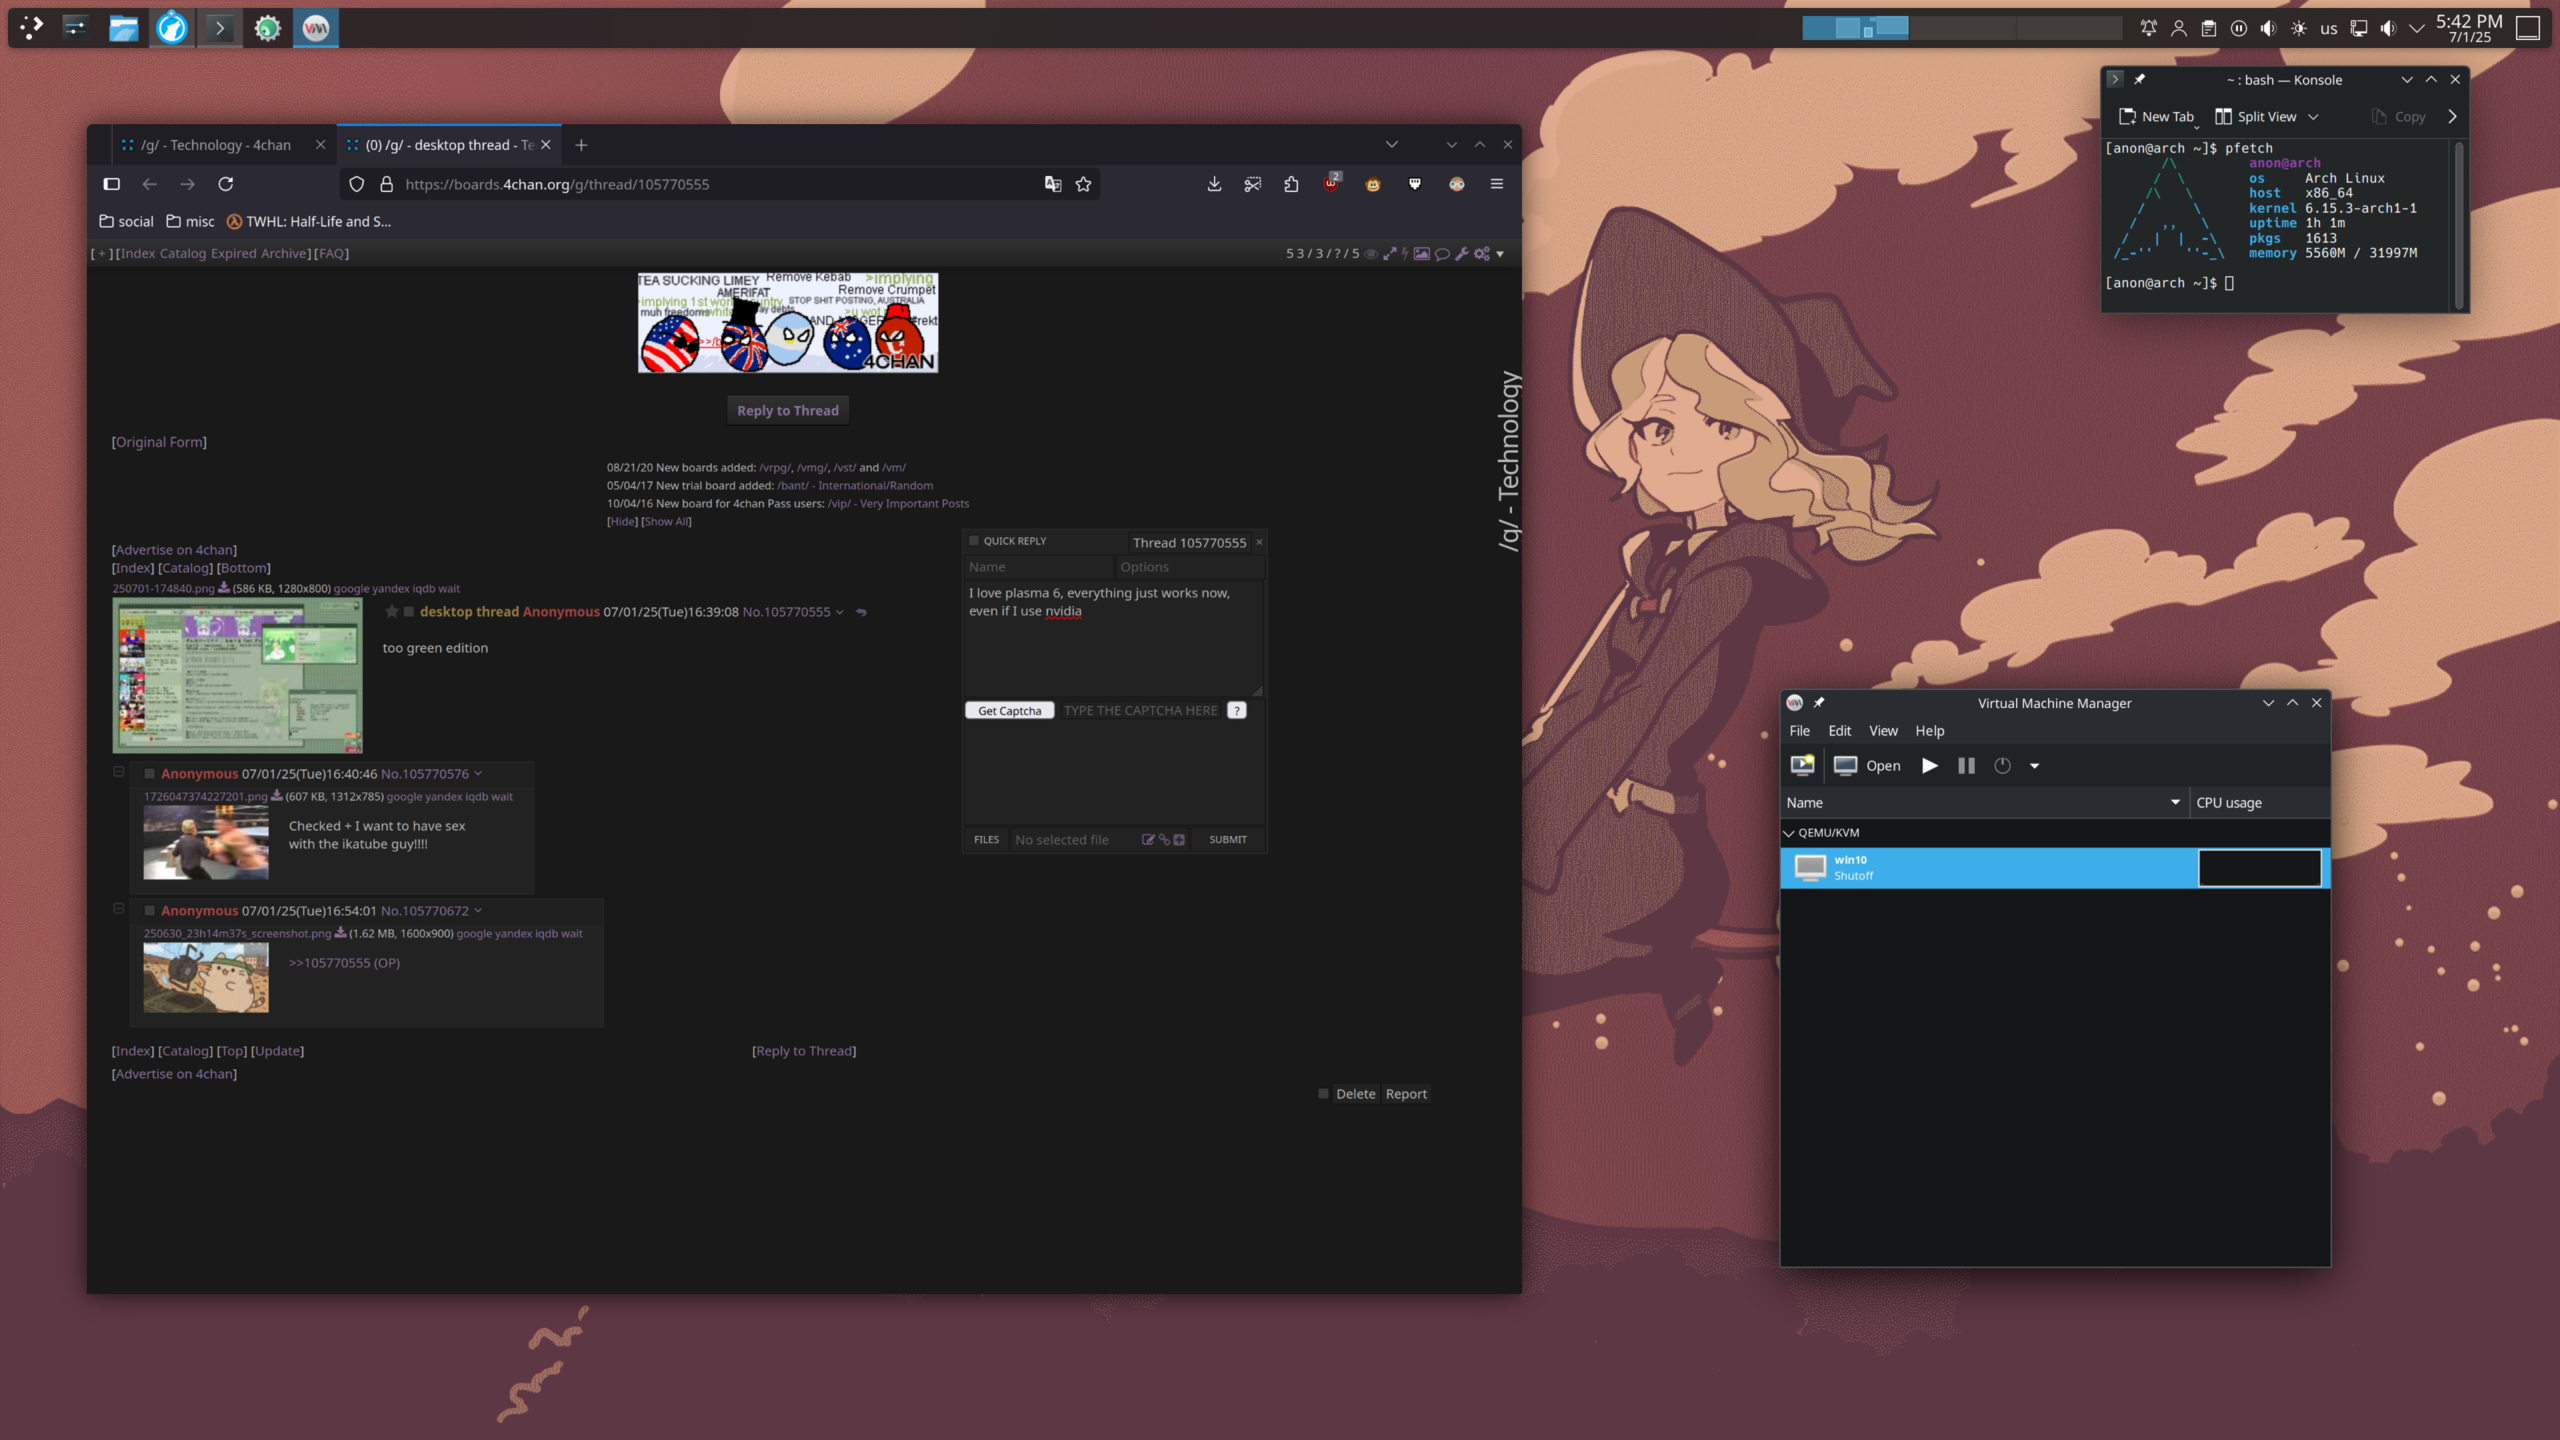
Task: Open the menu arrow next to post No.105770555
Action: [839, 612]
